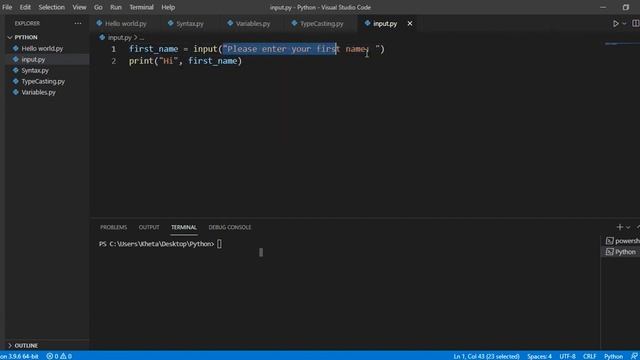Split the editor to the right
The height and width of the screenshot is (360, 640).
(636, 24)
